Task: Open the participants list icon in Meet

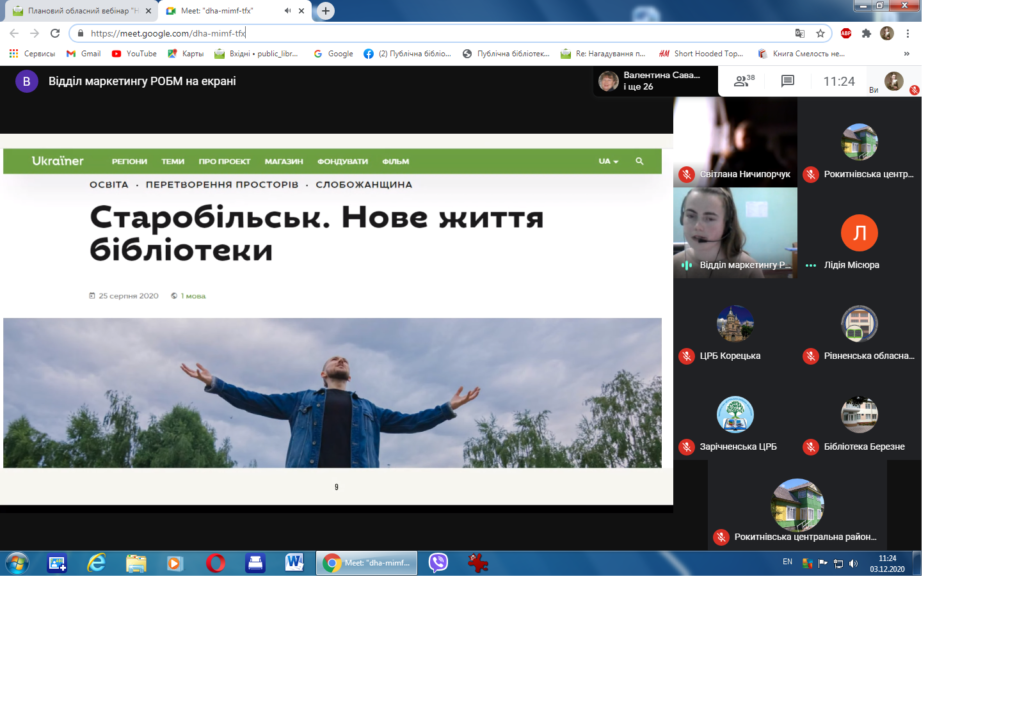Action: pos(742,81)
